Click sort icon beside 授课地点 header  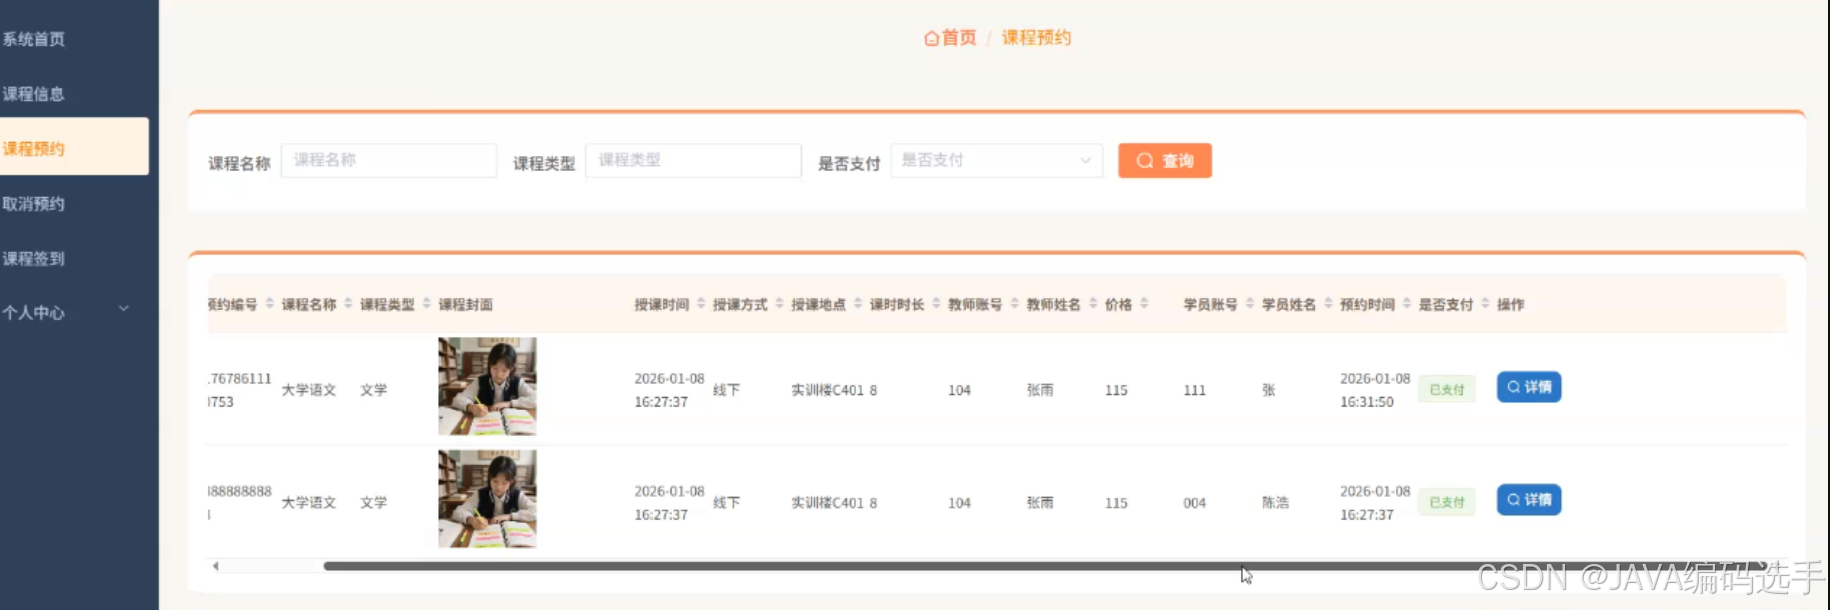(x=858, y=304)
